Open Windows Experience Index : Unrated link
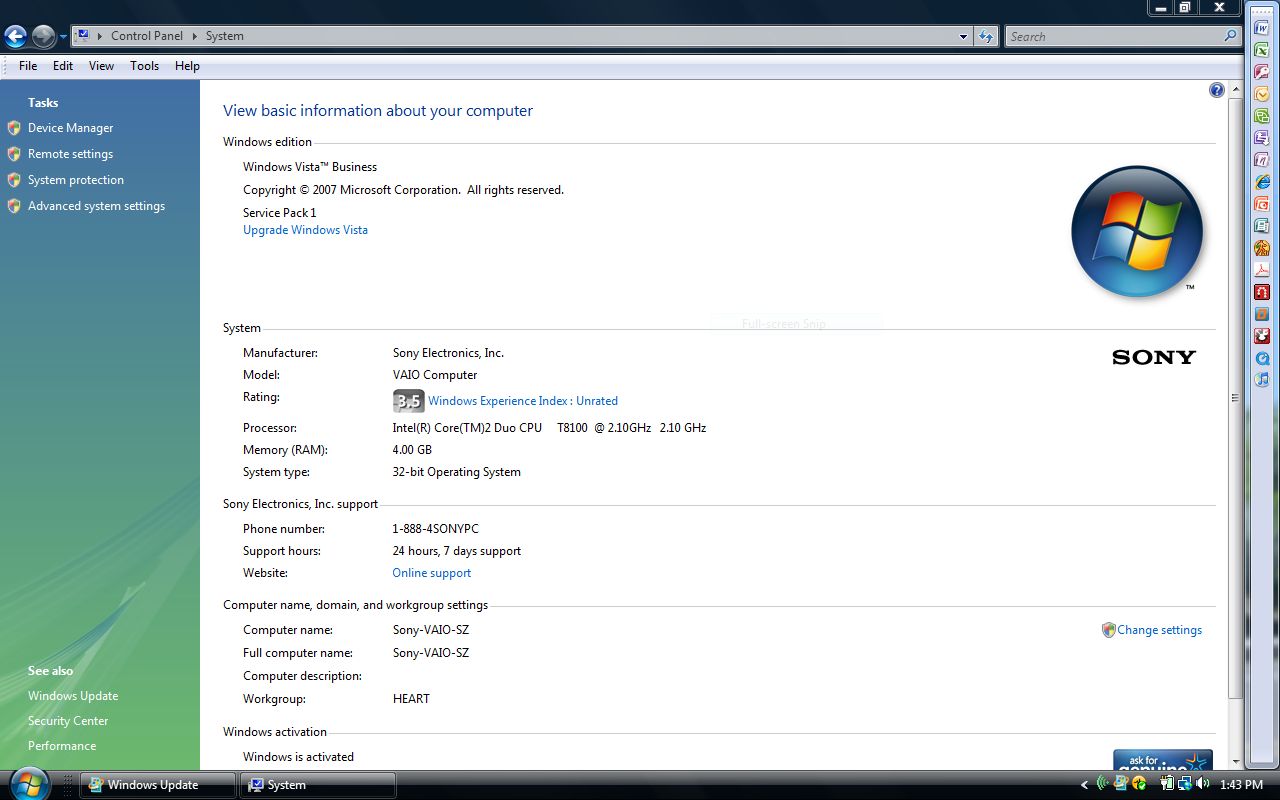This screenshot has width=1280, height=800. click(x=523, y=401)
